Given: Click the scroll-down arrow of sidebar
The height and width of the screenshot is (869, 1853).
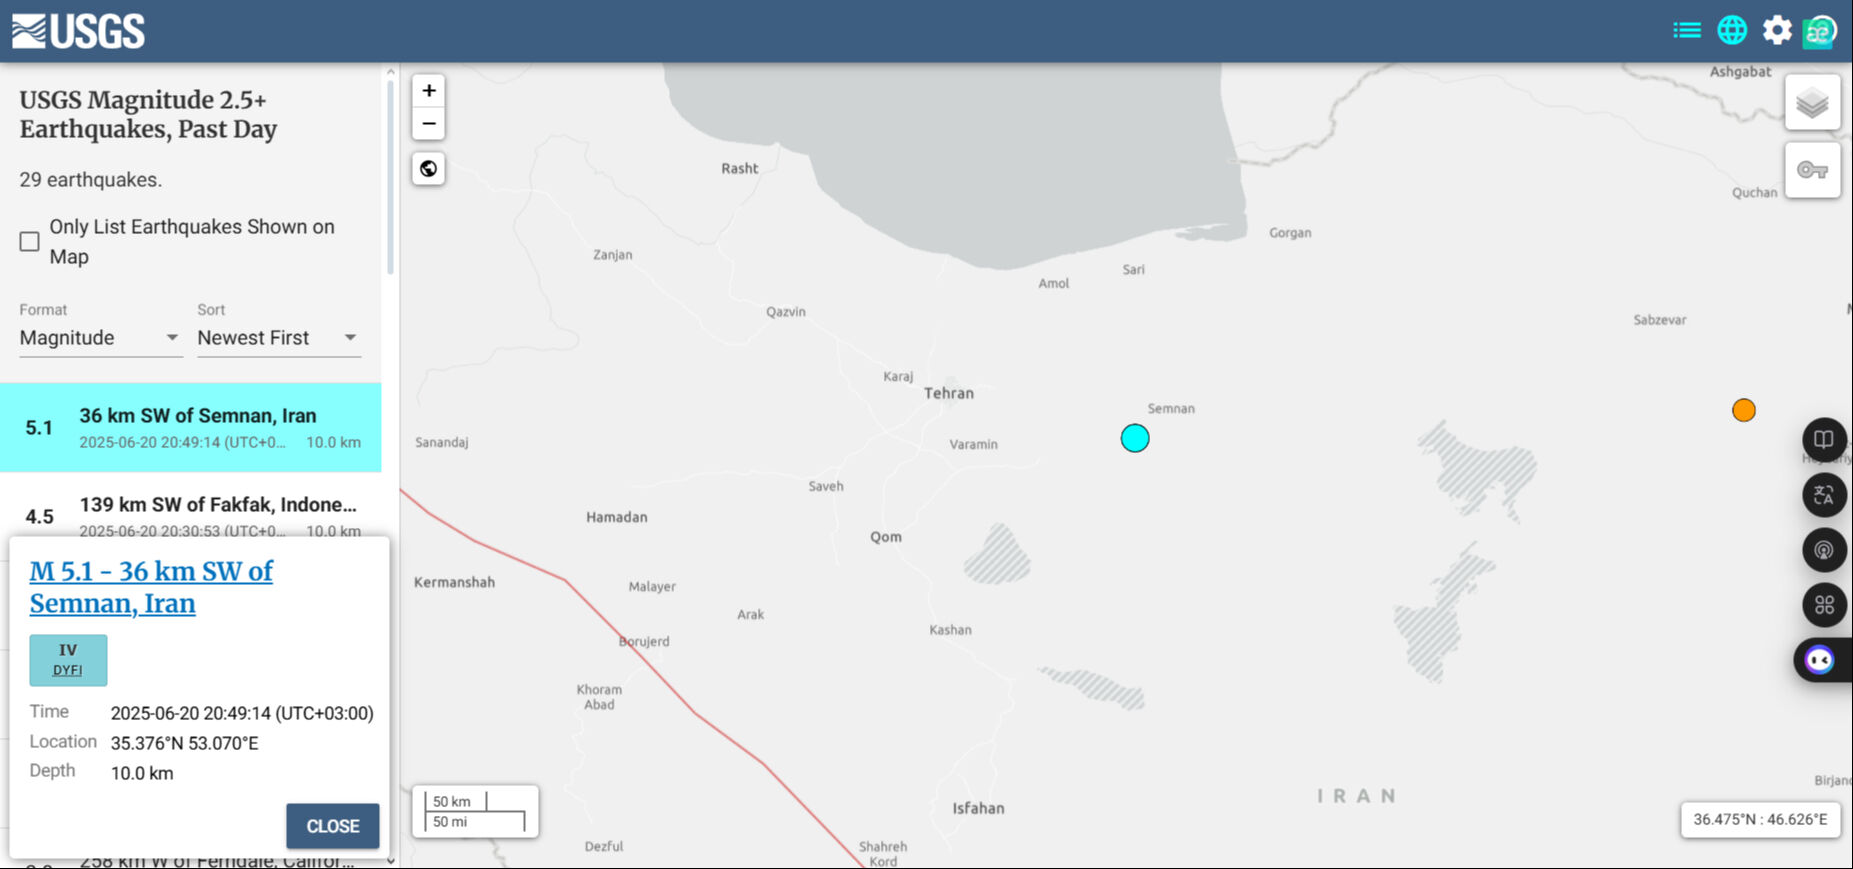Looking at the screenshot, I should 390,860.
